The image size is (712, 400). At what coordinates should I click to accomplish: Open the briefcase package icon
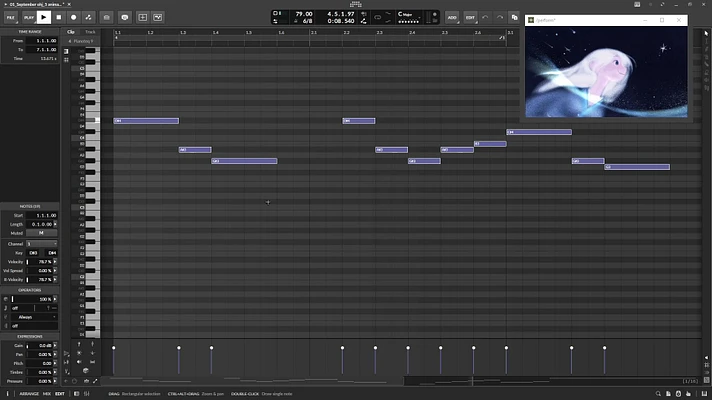pyautogui.click(x=107, y=17)
